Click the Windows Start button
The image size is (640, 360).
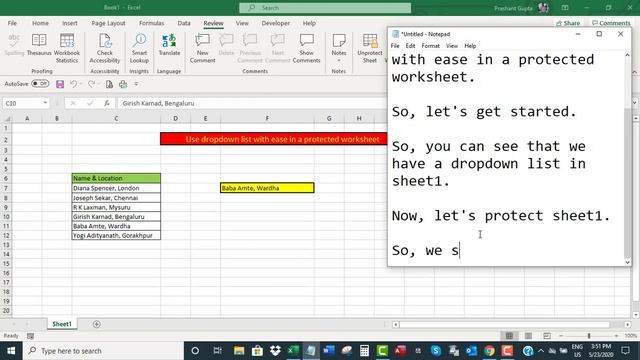point(11,351)
